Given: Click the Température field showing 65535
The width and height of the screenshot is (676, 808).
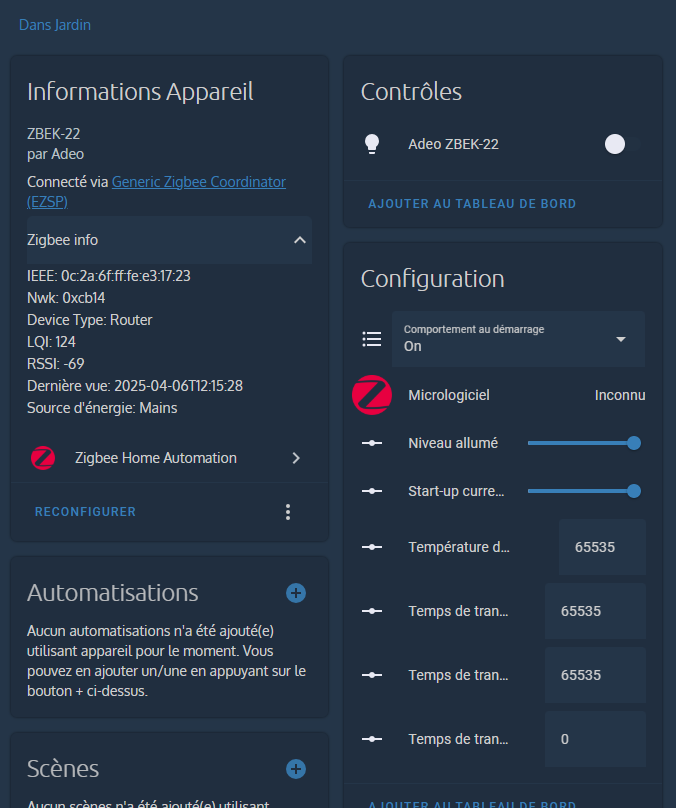Looking at the screenshot, I should [x=602, y=547].
